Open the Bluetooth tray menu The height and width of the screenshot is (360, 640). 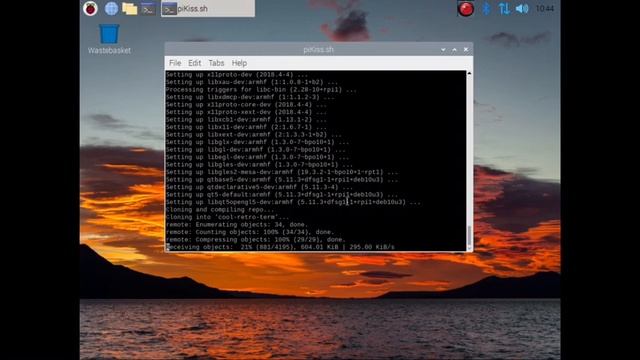point(486,9)
